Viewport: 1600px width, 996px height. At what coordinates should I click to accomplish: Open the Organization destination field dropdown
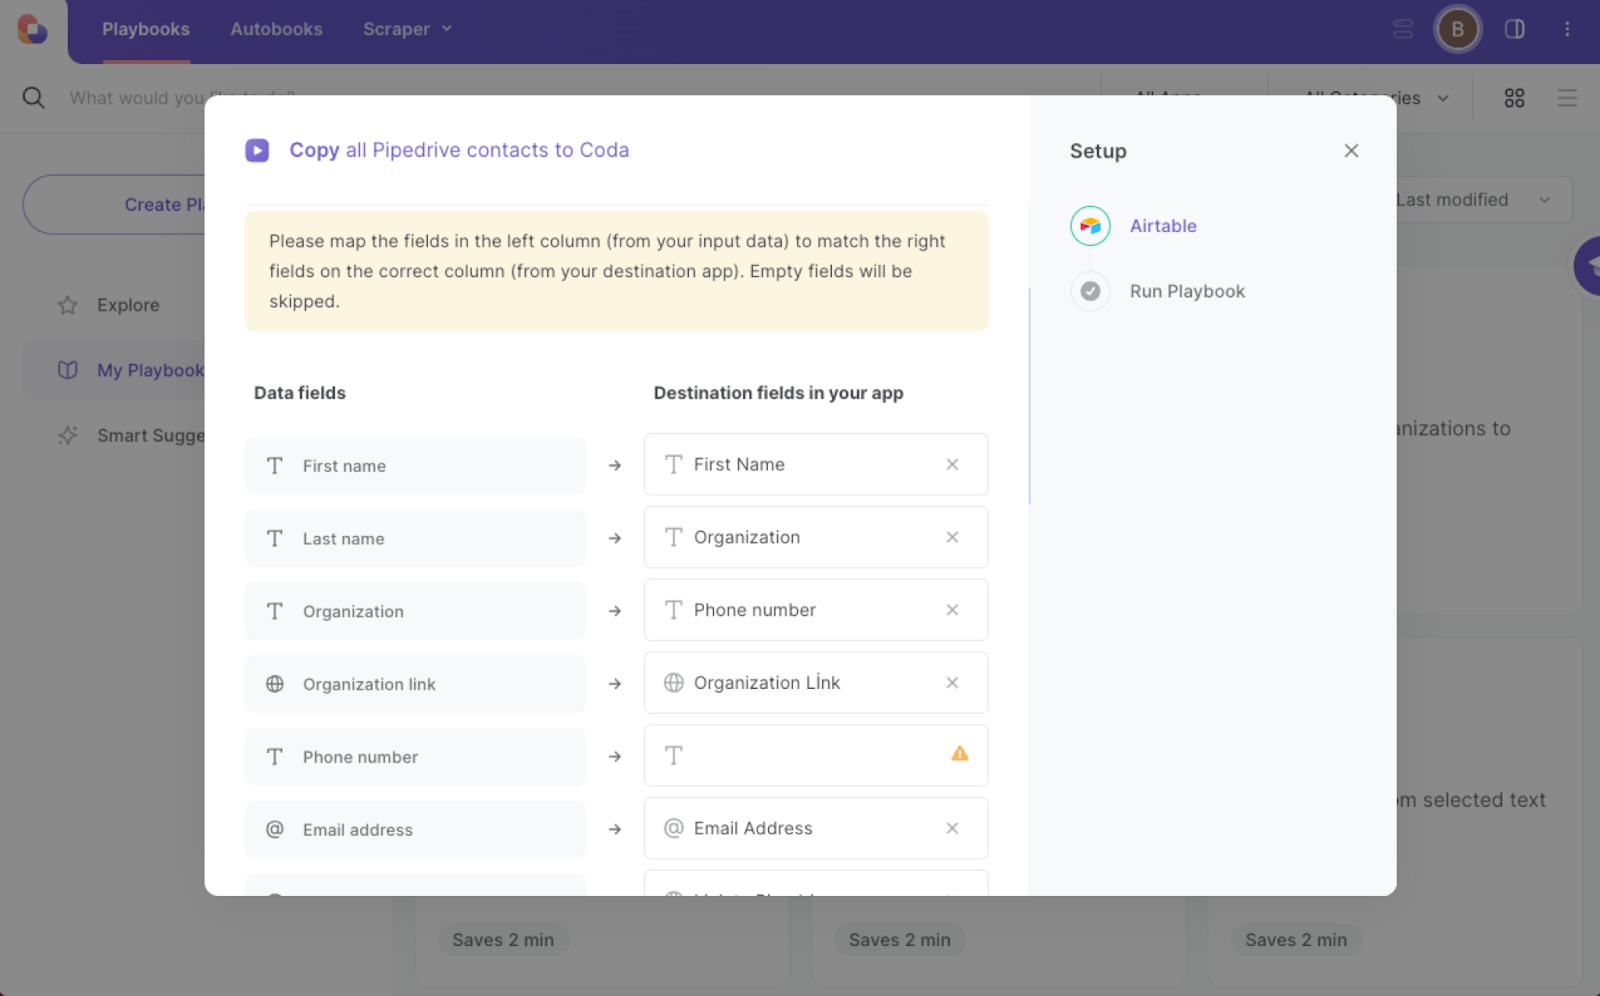pyautogui.click(x=816, y=537)
